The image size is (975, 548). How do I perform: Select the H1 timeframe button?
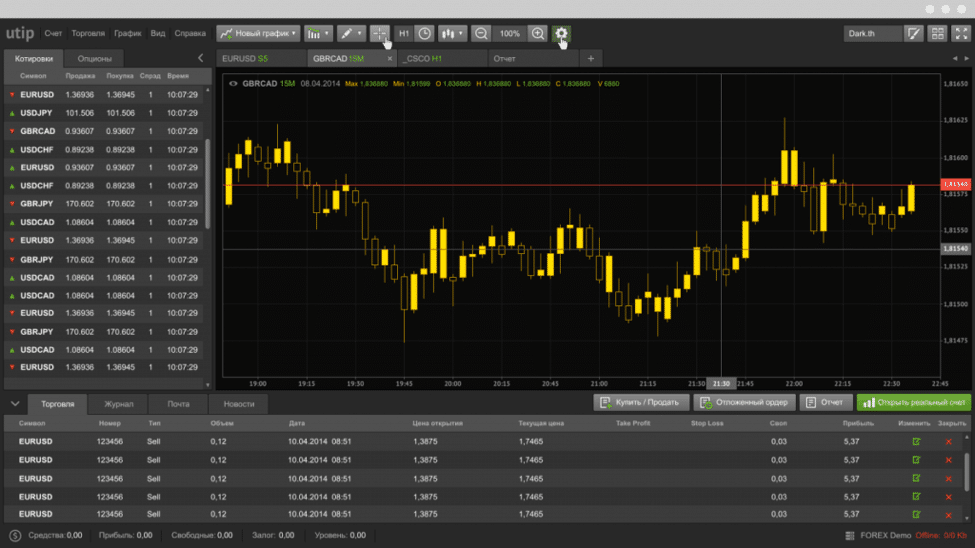point(404,34)
